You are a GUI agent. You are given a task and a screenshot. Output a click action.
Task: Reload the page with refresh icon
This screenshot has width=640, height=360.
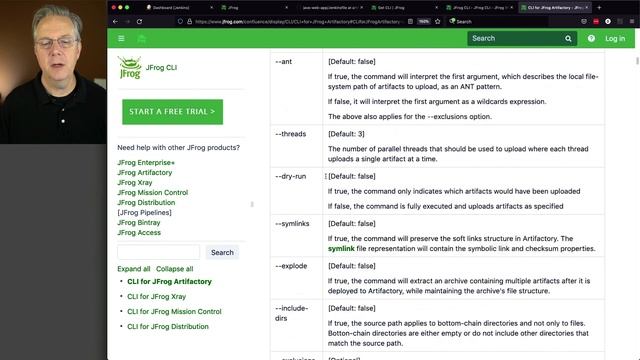[x=140, y=21]
